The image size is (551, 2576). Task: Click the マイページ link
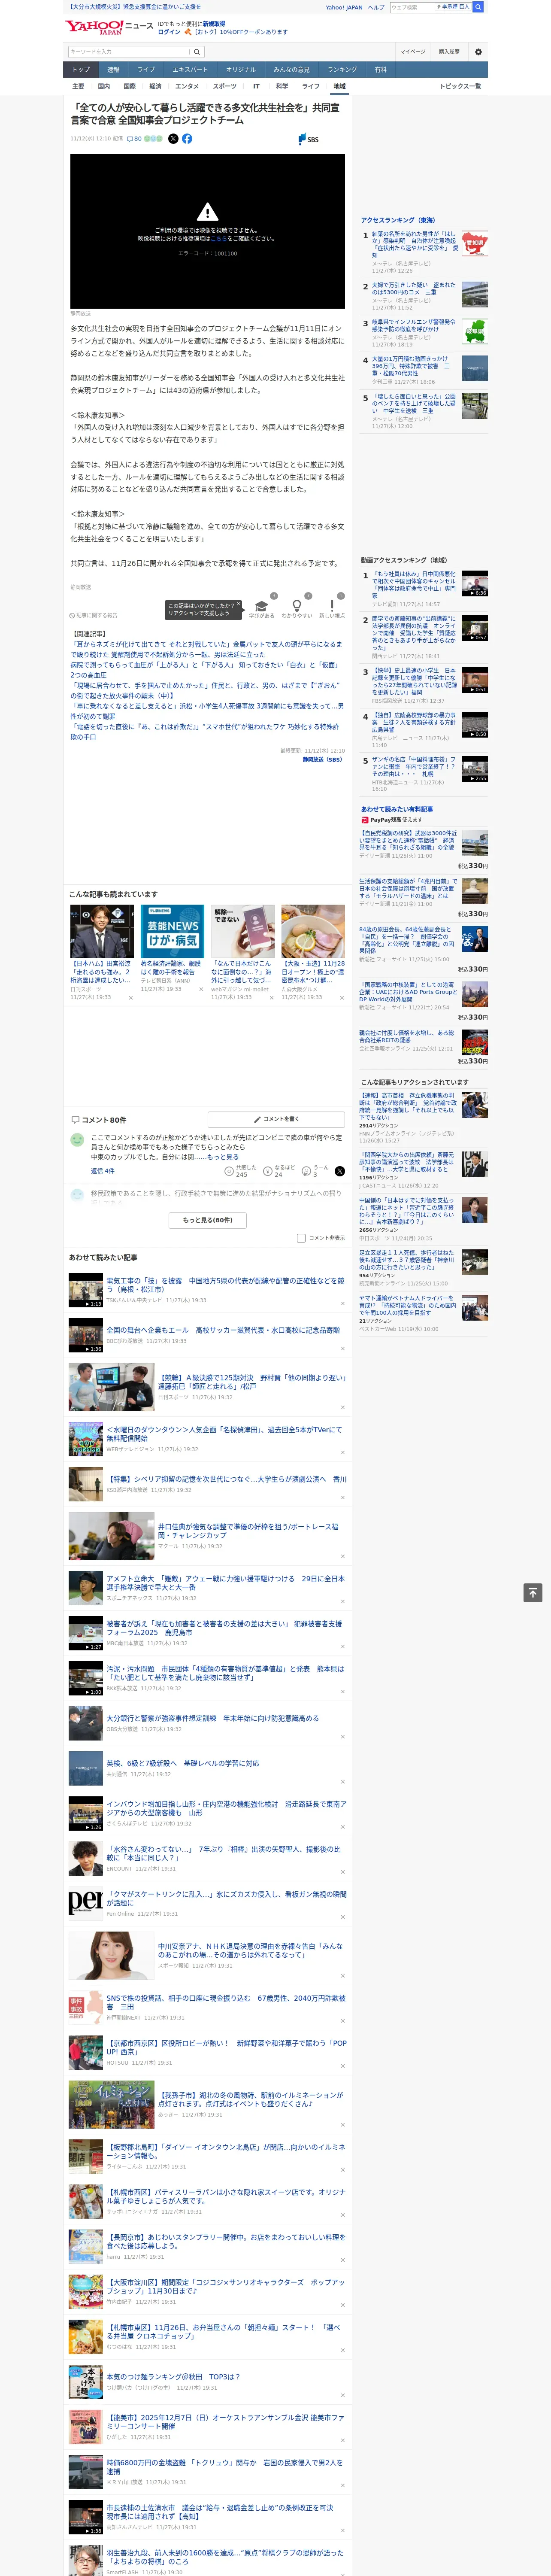(413, 52)
